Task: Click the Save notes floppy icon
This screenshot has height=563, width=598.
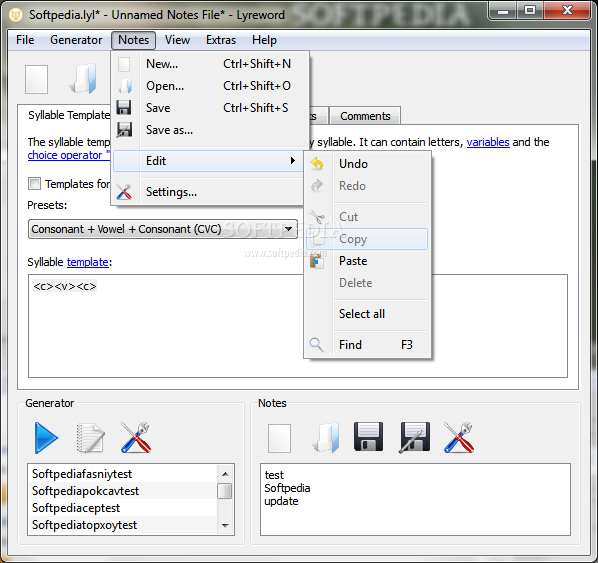Action: 368,437
